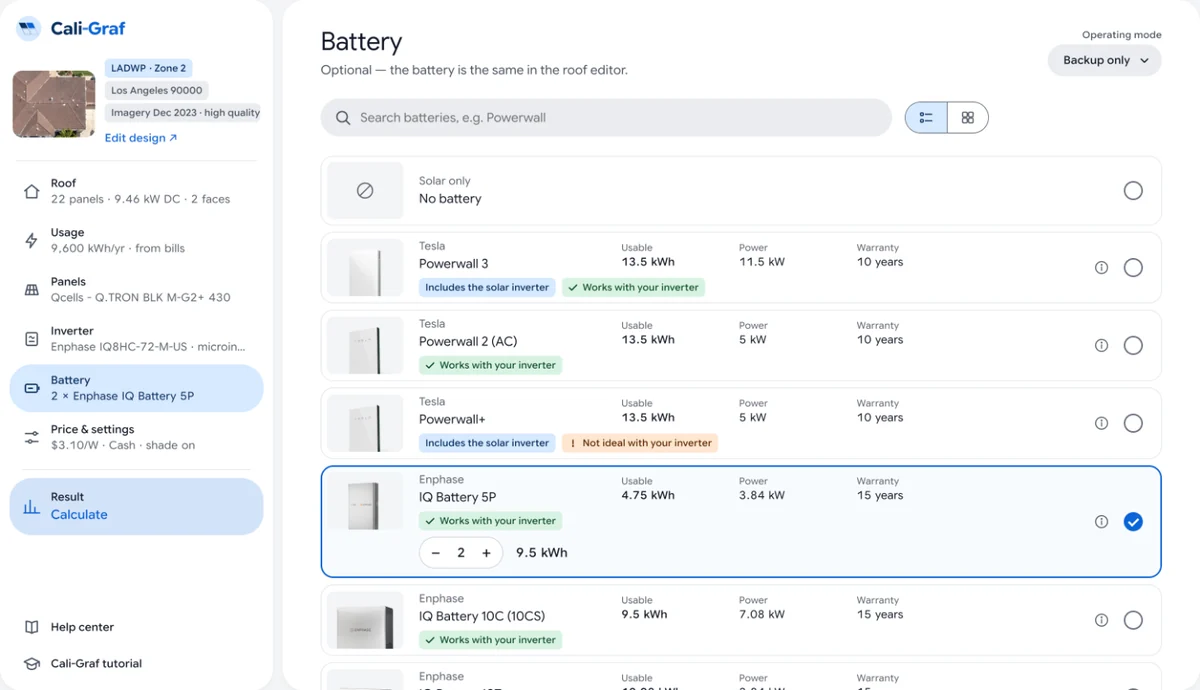Click the Help center book icon

[x=31, y=627]
